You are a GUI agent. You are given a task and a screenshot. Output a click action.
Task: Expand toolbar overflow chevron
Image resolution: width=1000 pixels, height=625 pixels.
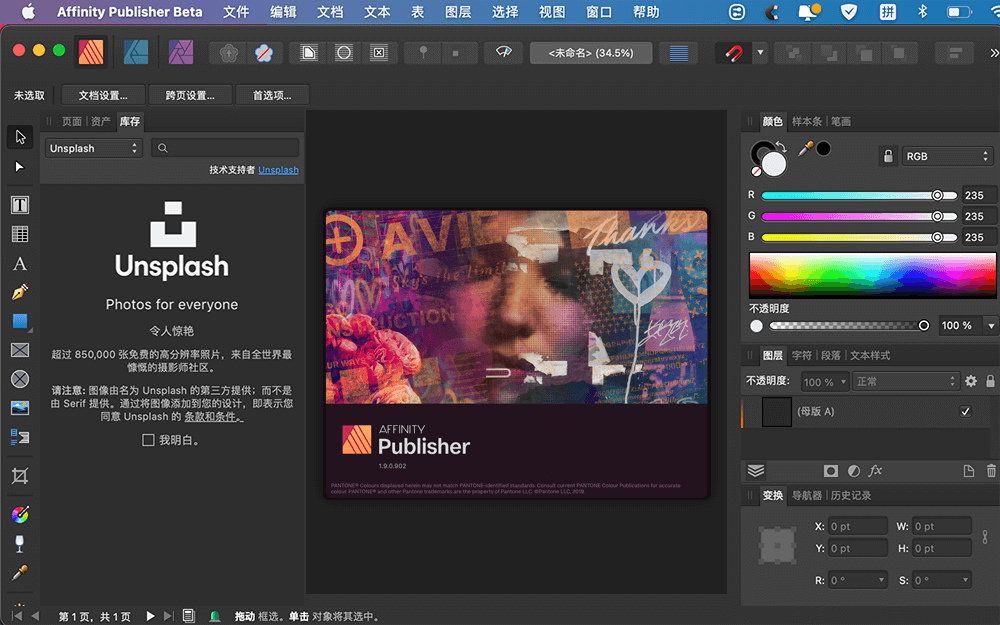pos(994,53)
